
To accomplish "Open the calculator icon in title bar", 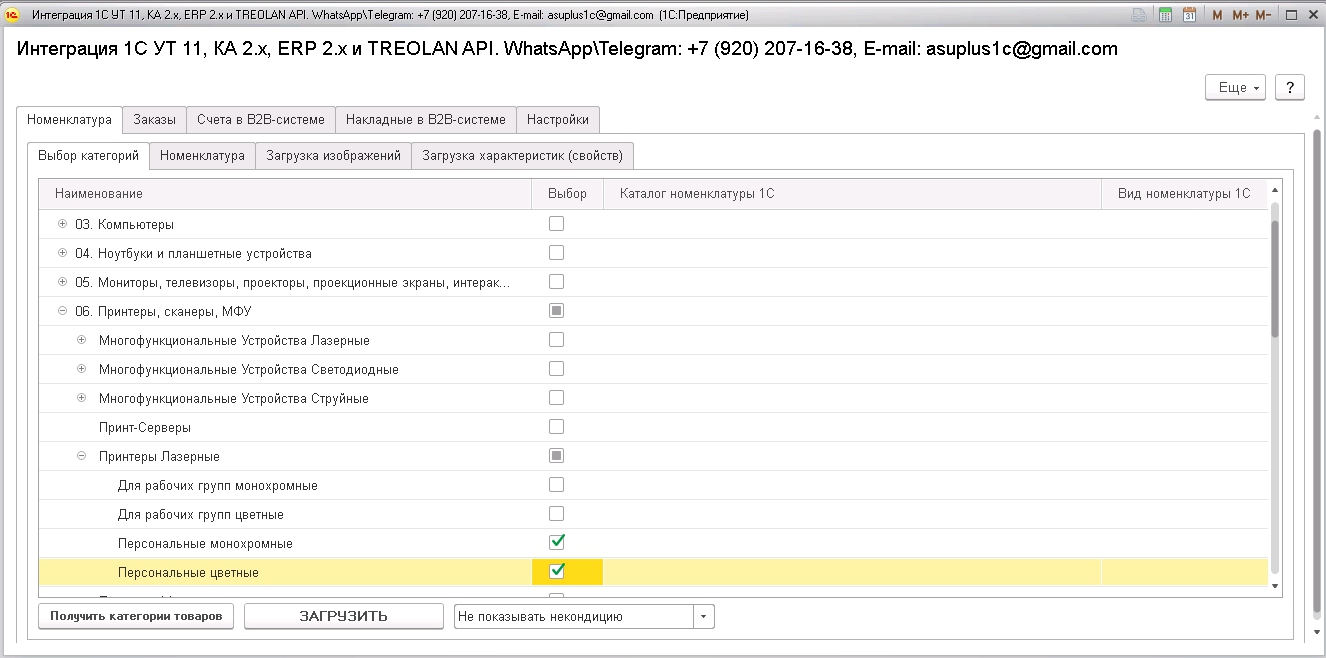I will (1165, 15).
